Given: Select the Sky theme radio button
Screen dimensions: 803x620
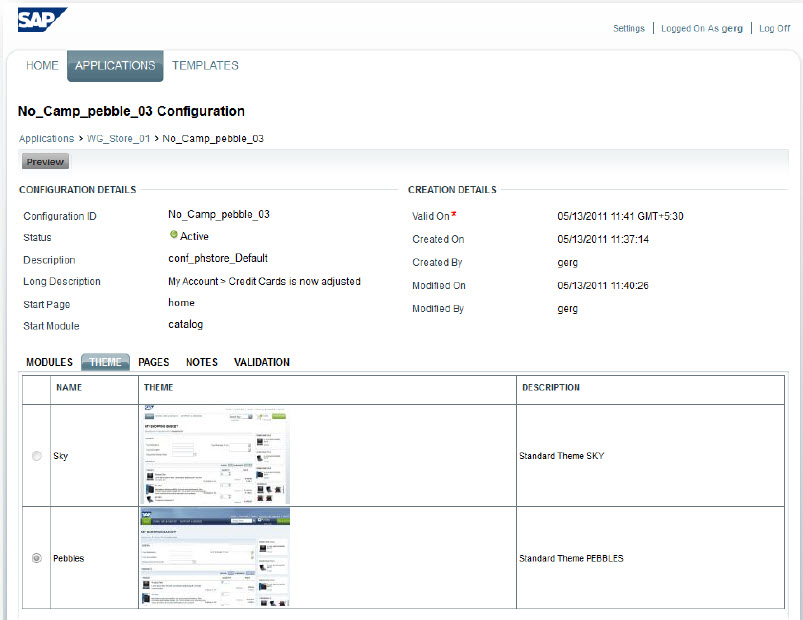Looking at the screenshot, I should coord(37,456).
